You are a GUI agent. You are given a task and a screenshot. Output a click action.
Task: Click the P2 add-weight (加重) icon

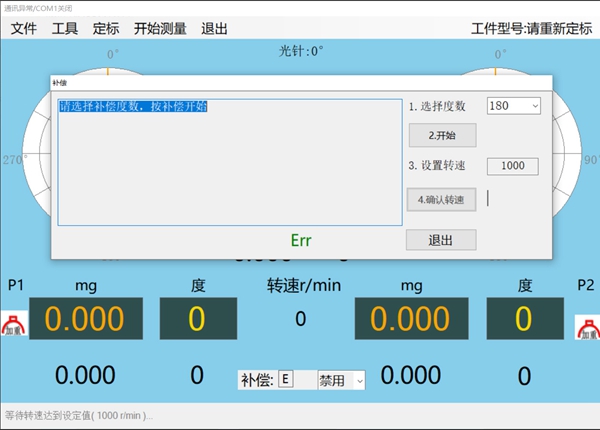click(585, 326)
